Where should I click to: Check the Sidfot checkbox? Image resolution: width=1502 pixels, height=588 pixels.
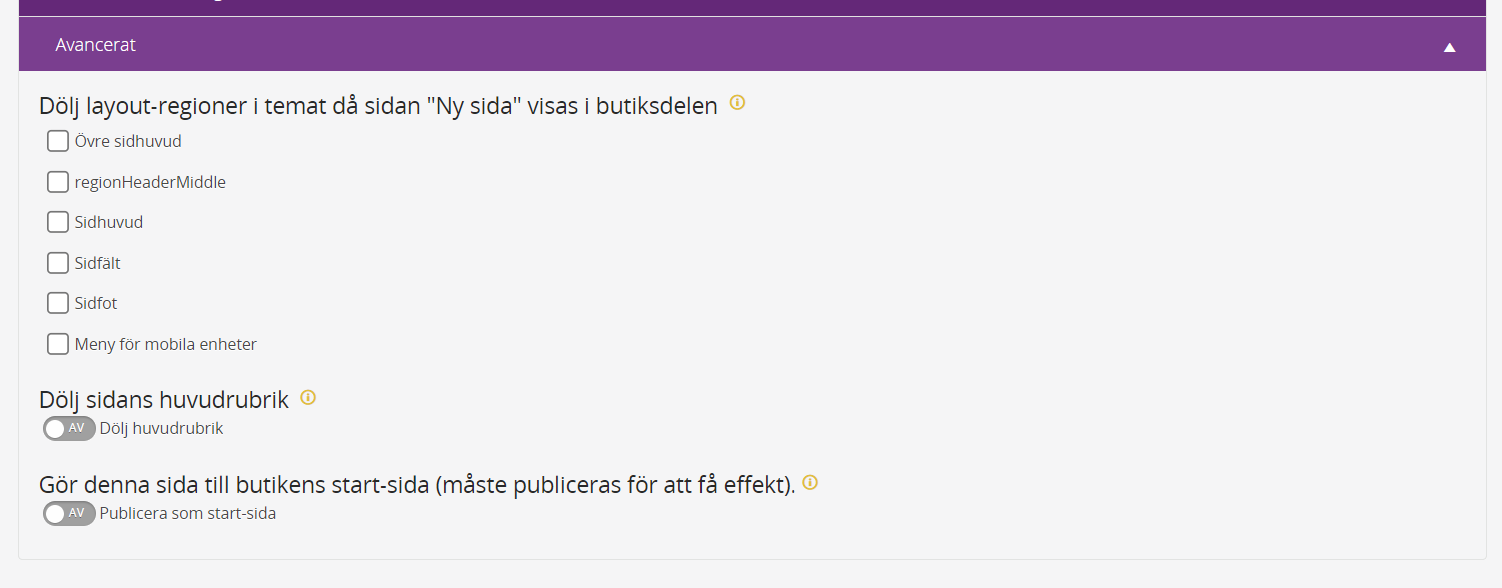coord(58,303)
